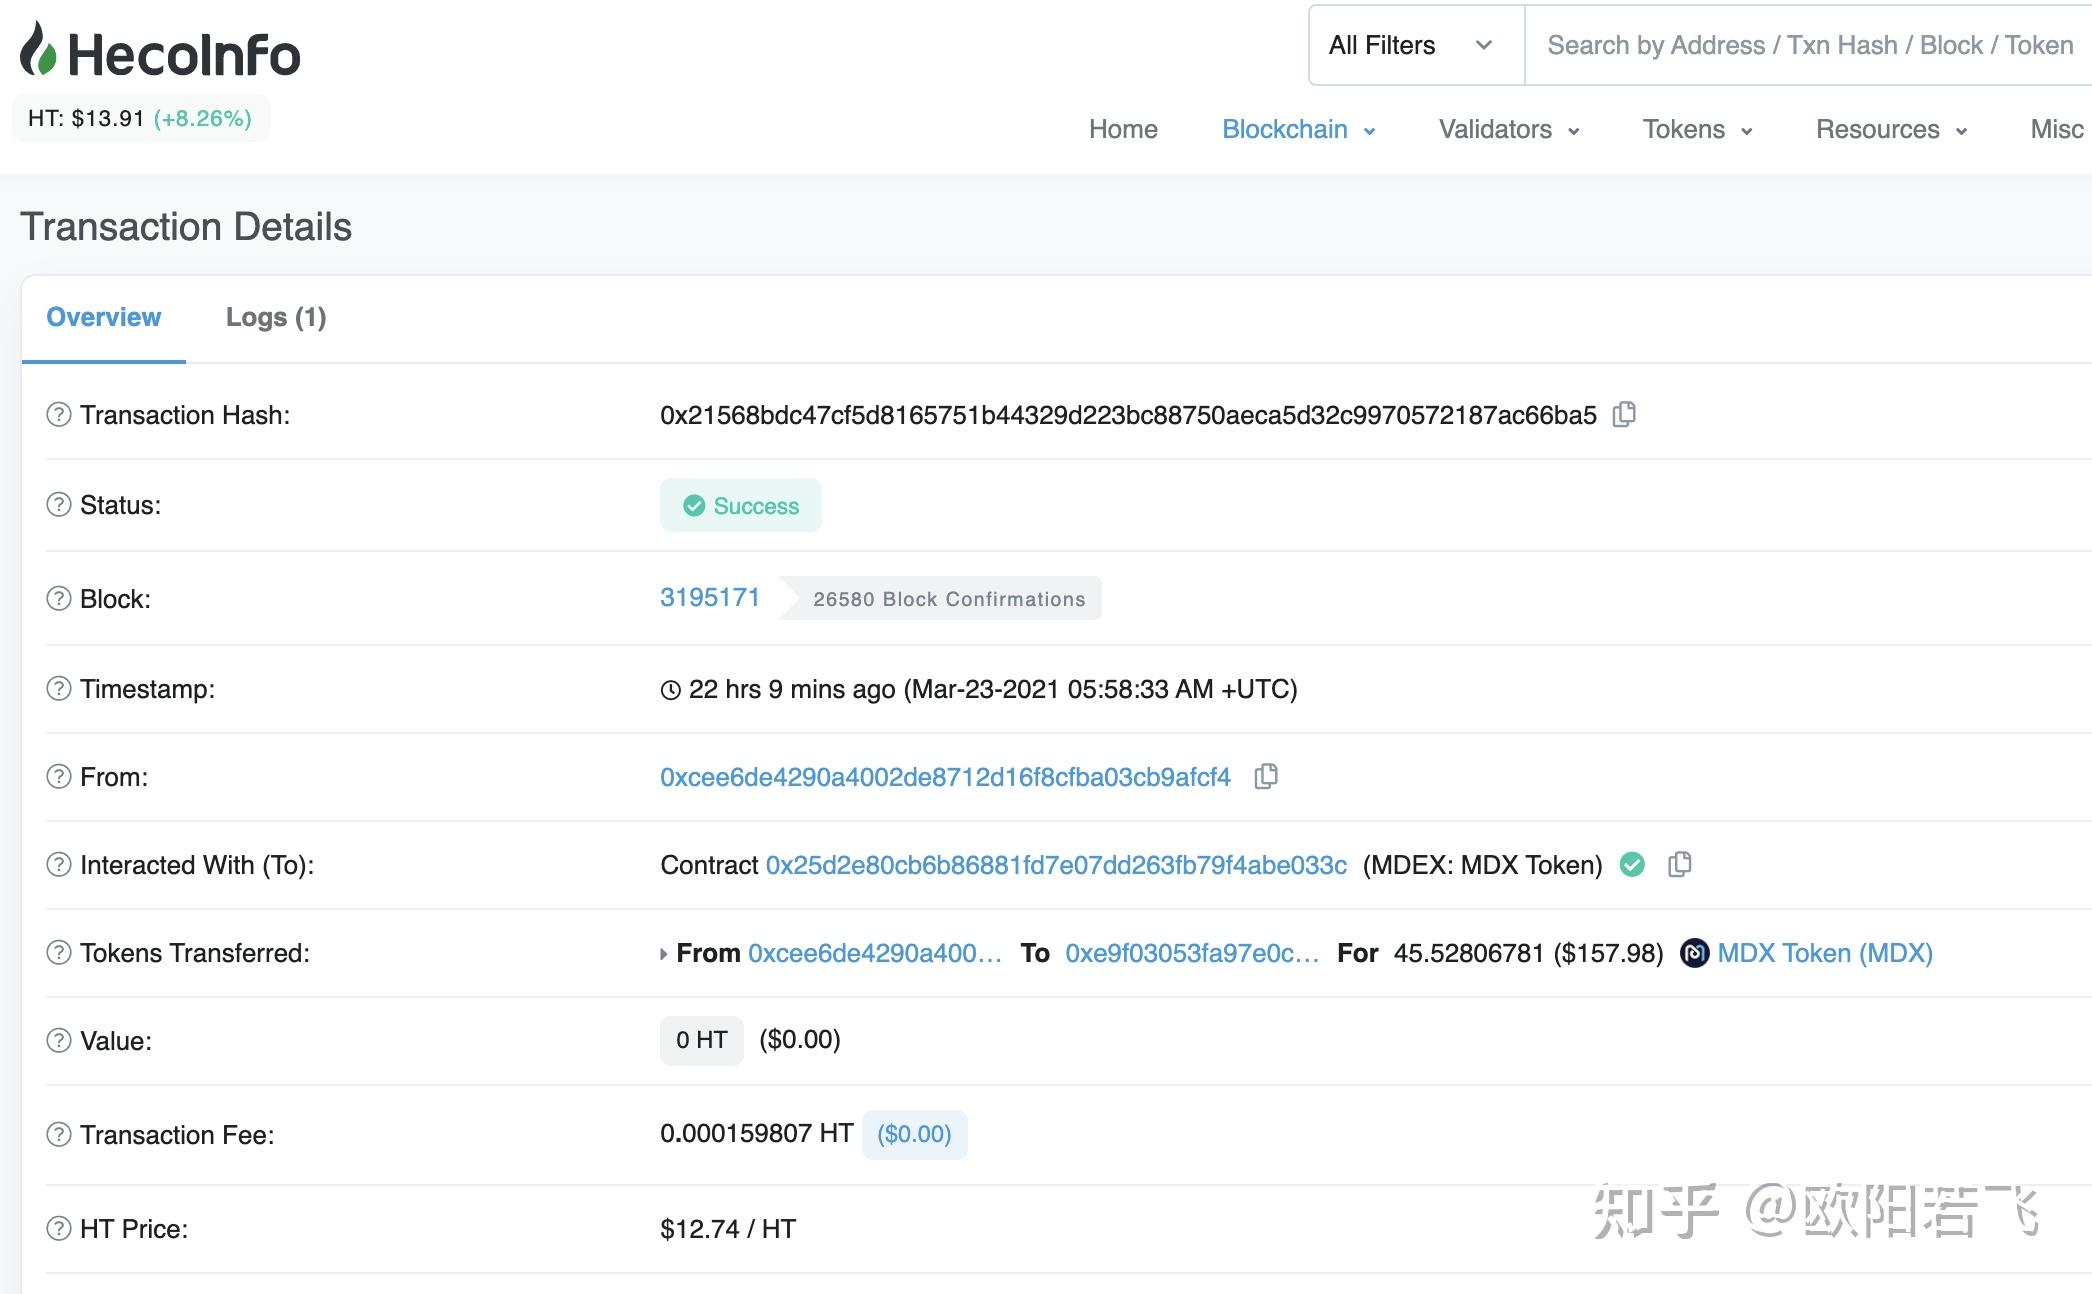Screen dimensions: 2092x1294
Task: Click help icon beside Timestamp label
Action: coord(59,688)
